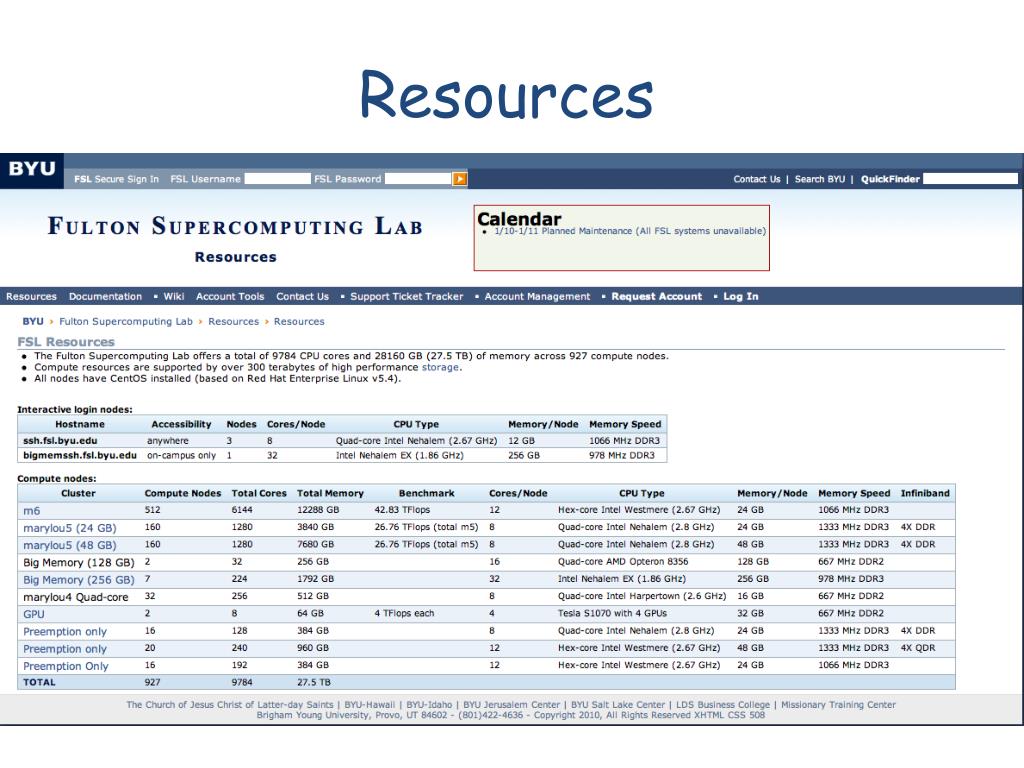The width and height of the screenshot is (1024, 768).
Task: Click the TOTAL row label
Action: [x=39, y=682]
